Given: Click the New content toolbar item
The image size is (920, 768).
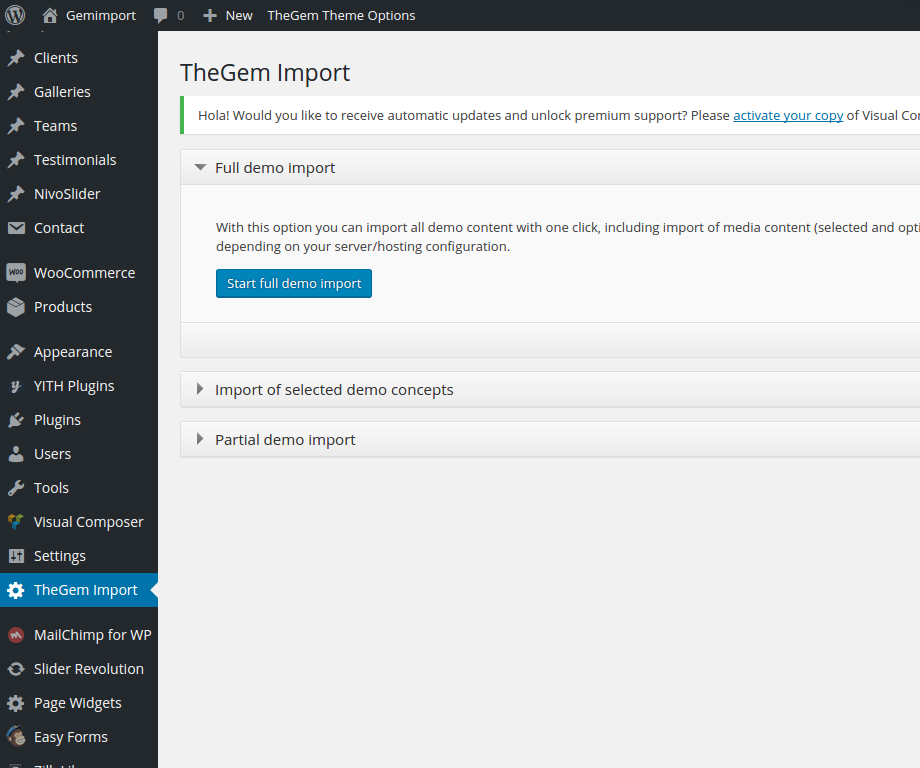Looking at the screenshot, I should (228, 15).
